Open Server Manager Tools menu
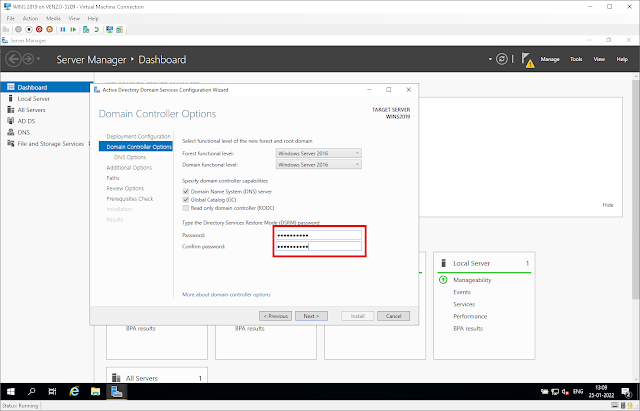 pos(576,59)
